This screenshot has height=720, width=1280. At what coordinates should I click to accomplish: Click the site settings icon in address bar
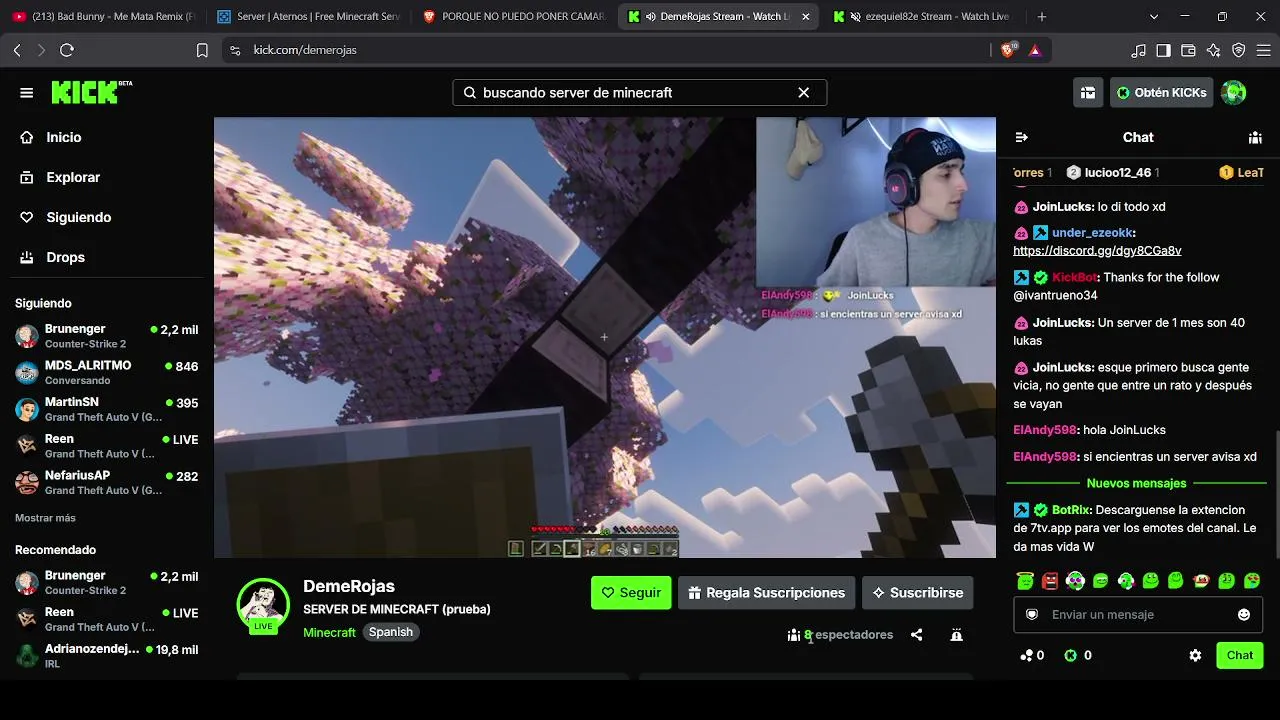point(234,50)
